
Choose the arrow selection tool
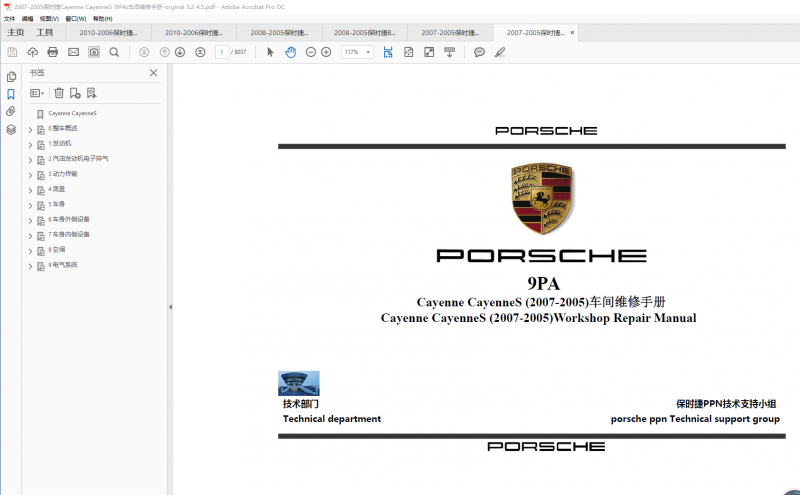coord(270,52)
